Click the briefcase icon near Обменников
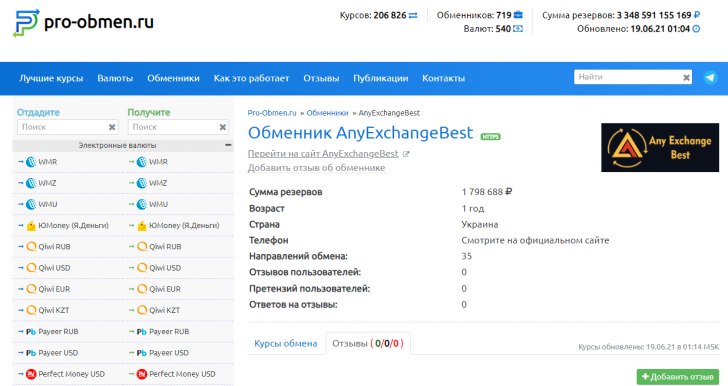This screenshot has height=386, width=728. [x=518, y=15]
